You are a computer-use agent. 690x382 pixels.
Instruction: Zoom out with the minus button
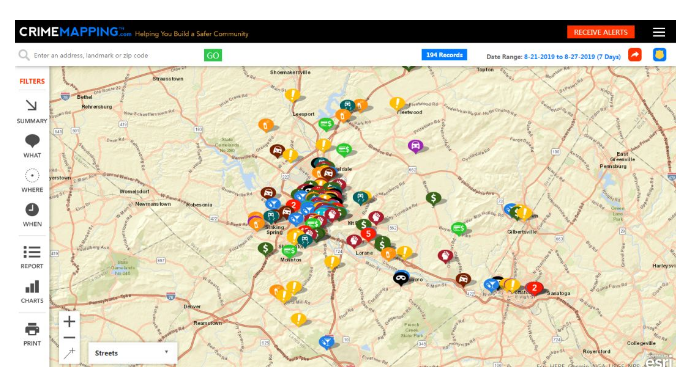pyautogui.click(x=69, y=338)
